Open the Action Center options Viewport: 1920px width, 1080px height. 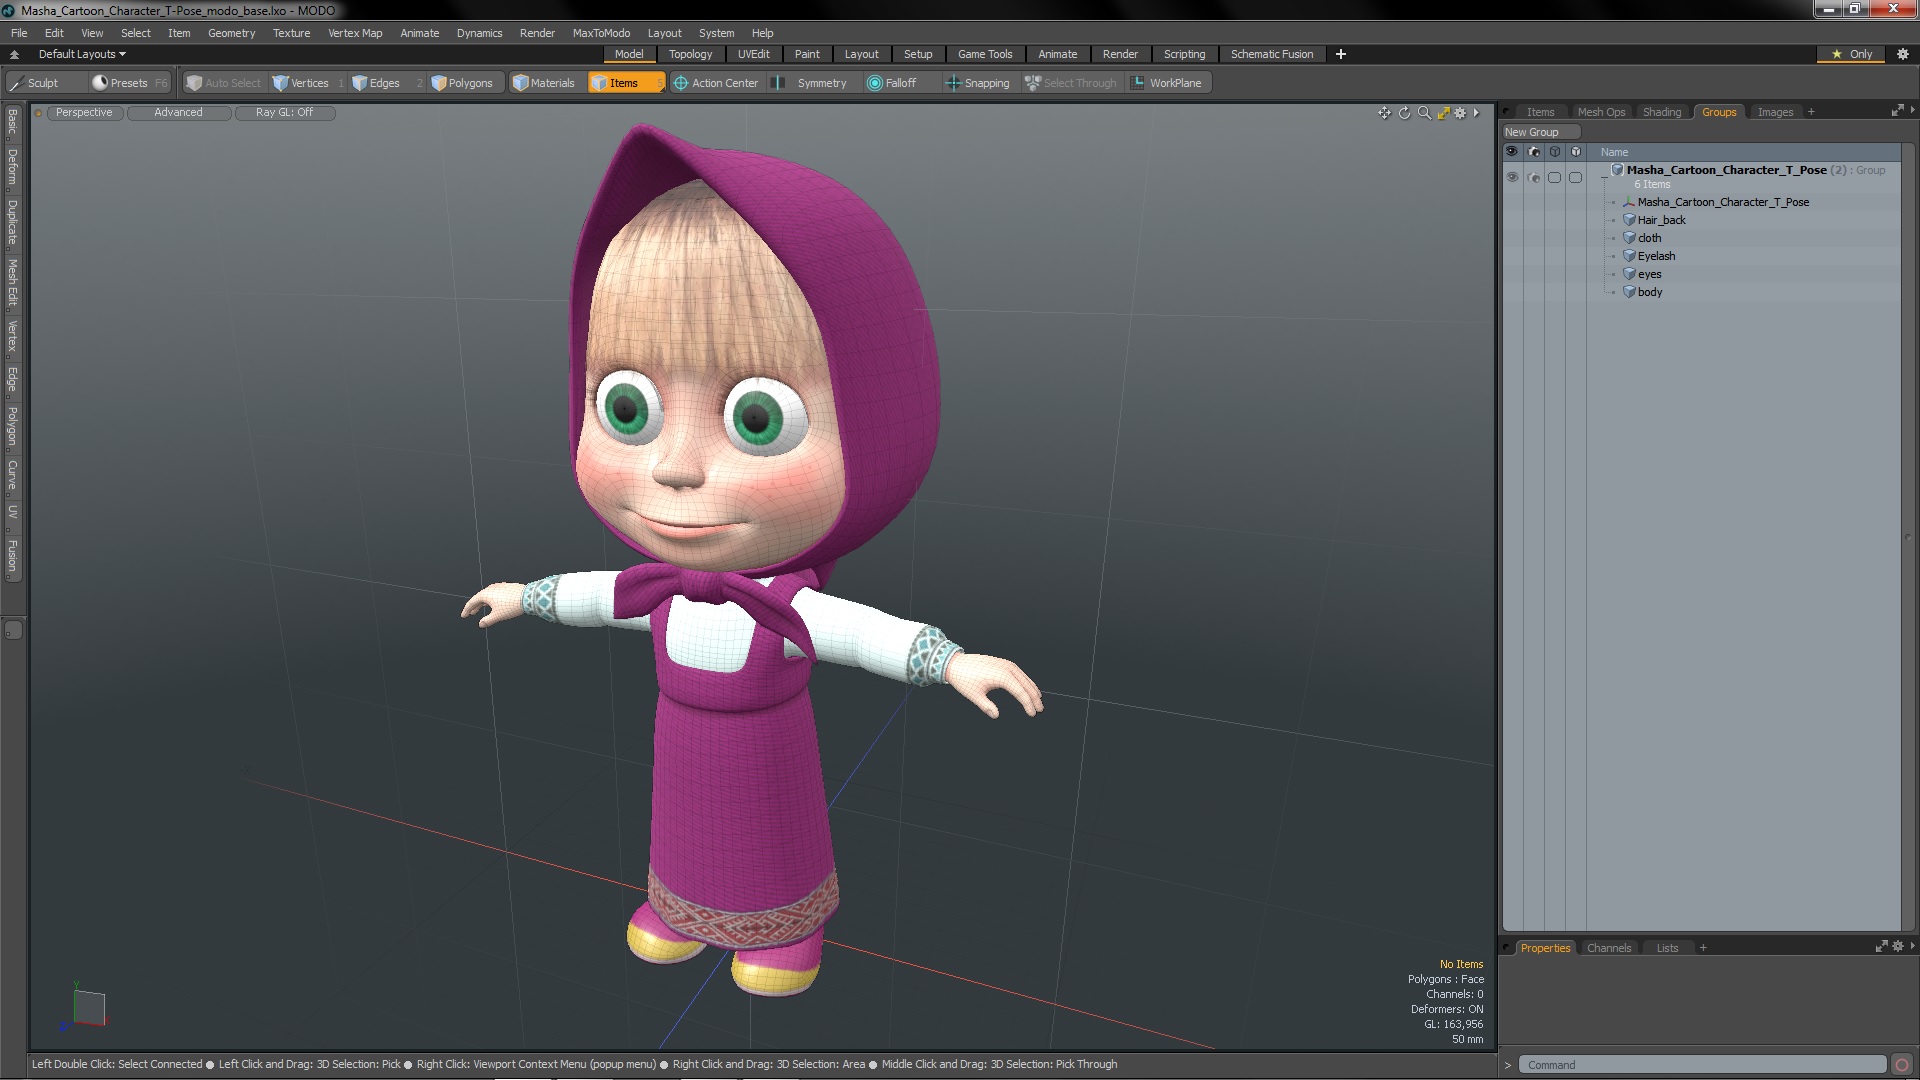coord(716,83)
